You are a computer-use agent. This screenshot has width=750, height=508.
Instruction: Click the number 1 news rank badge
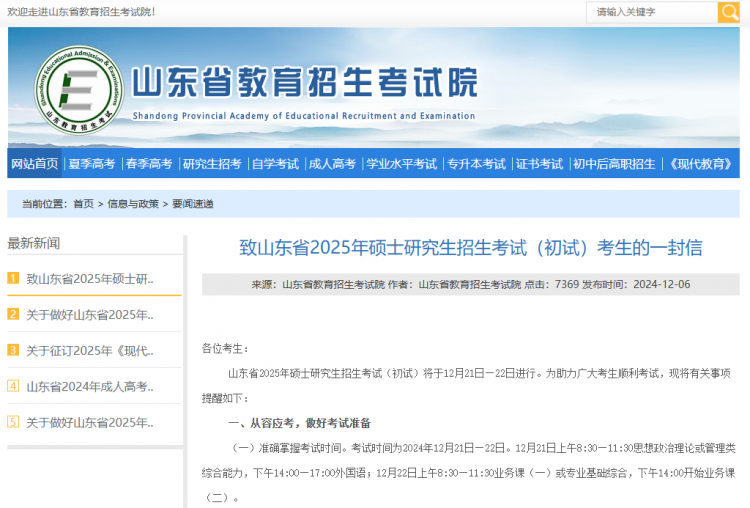13,278
